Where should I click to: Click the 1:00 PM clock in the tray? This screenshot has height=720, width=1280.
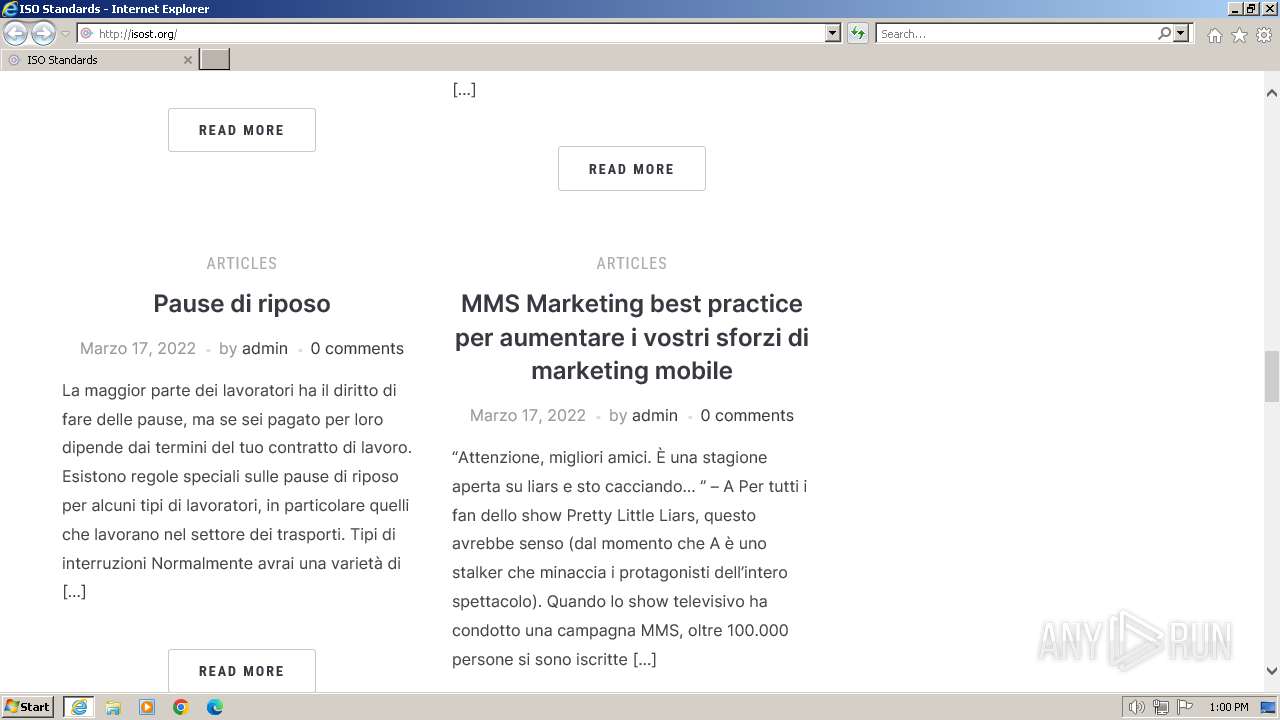[x=1229, y=707]
